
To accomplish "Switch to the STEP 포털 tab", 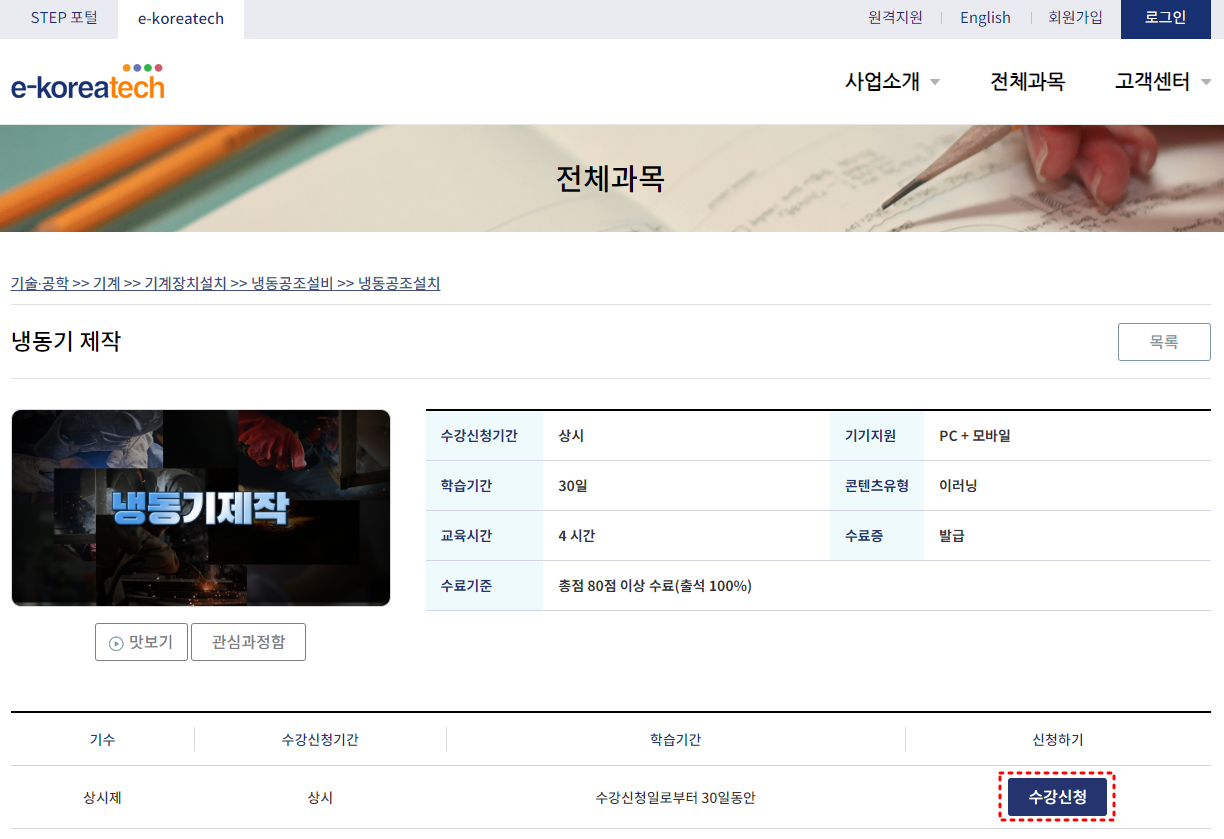I will click(x=64, y=18).
